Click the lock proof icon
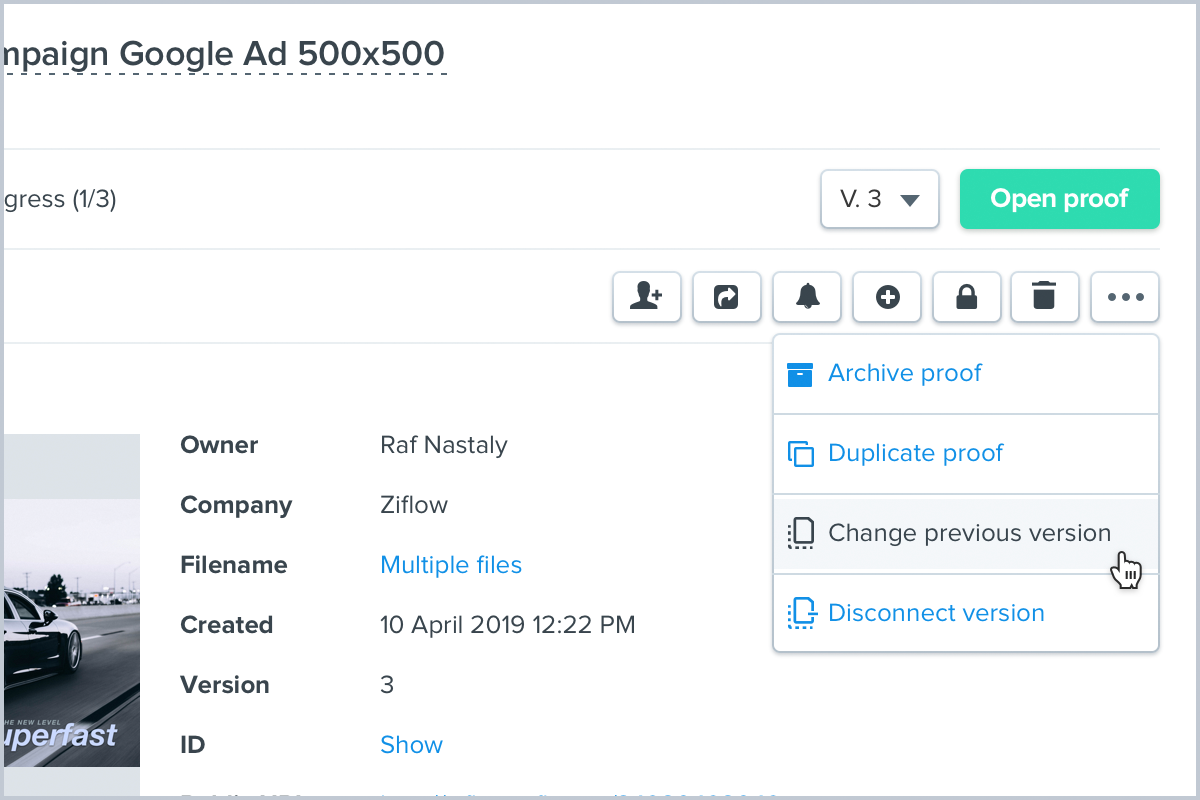This screenshot has height=800, width=1200. [x=966, y=297]
